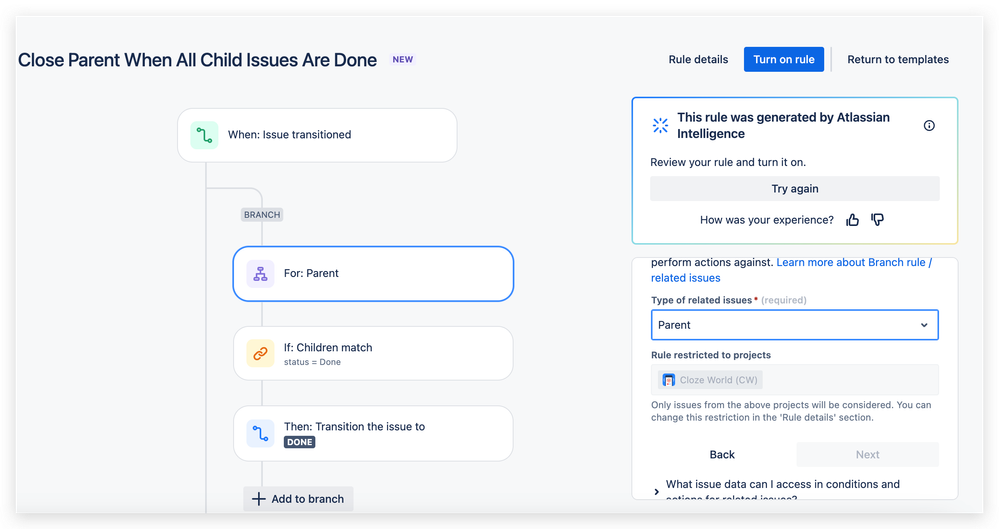Select the If: Children match condition

373,354
